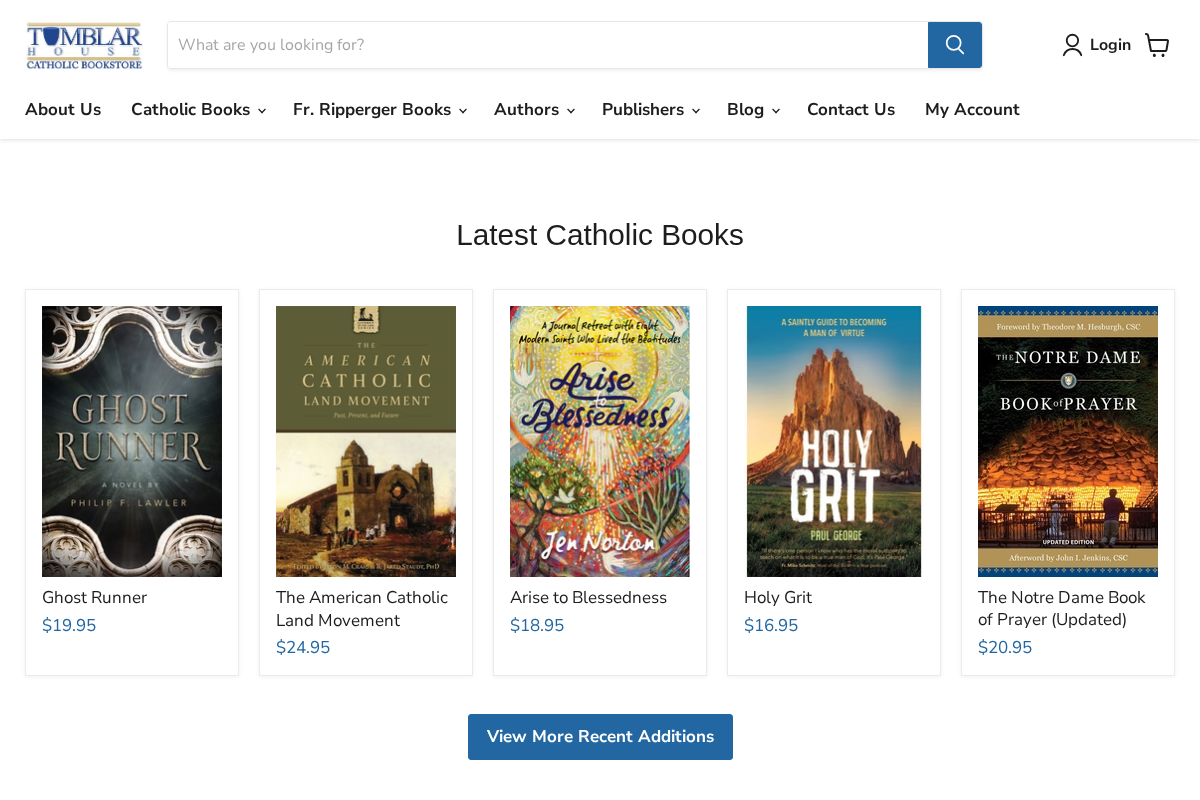Click the search magnifying glass icon
The image size is (1200, 800).
(954, 44)
